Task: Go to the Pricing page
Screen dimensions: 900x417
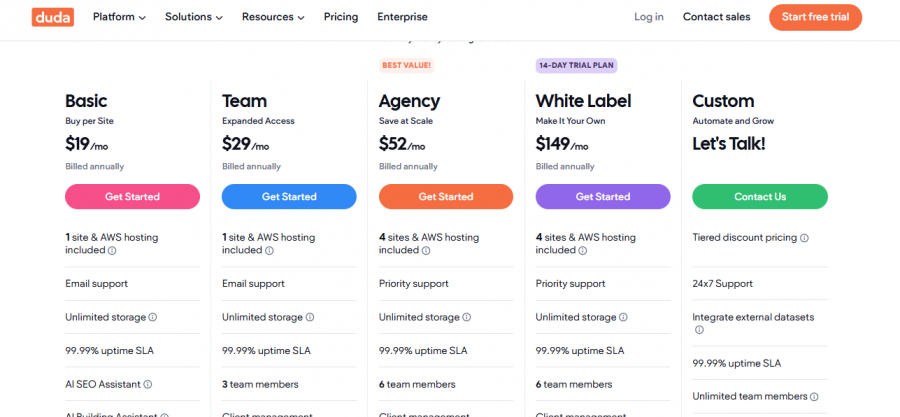Action: click(341, 17)
